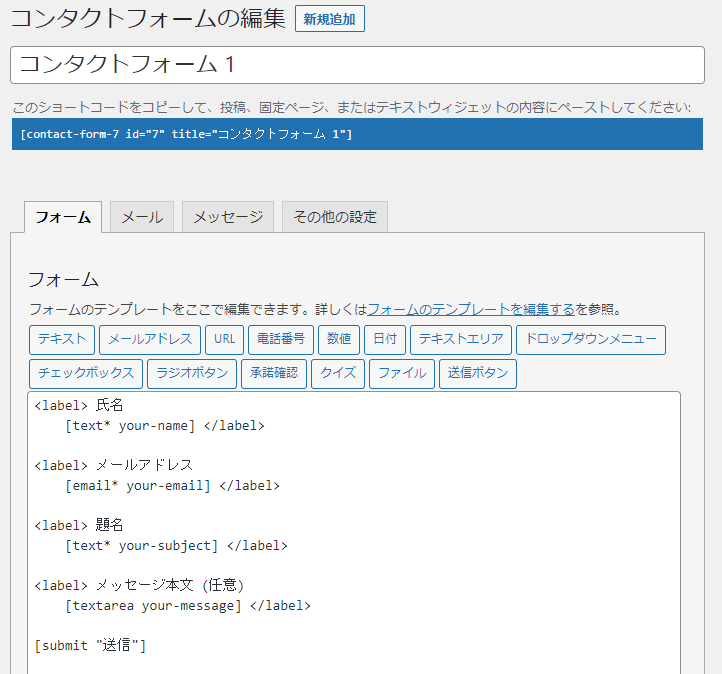
Task: Add a テキストエリア tag
Action: click(x=461, y=340)
